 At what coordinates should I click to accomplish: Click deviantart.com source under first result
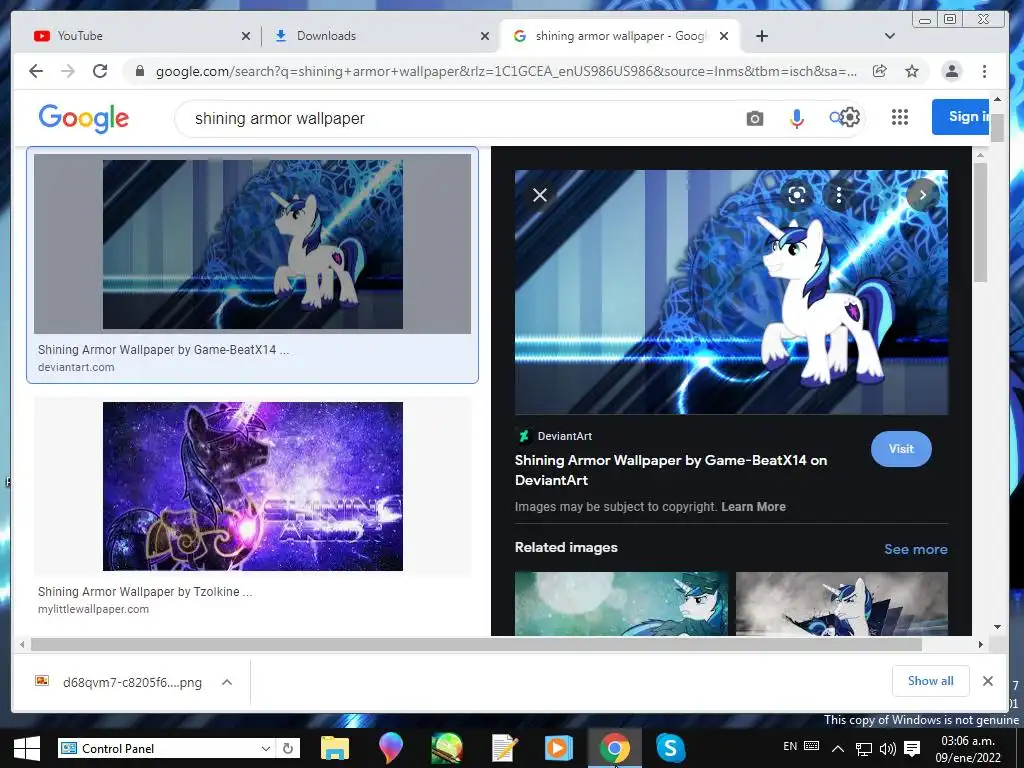76,367
